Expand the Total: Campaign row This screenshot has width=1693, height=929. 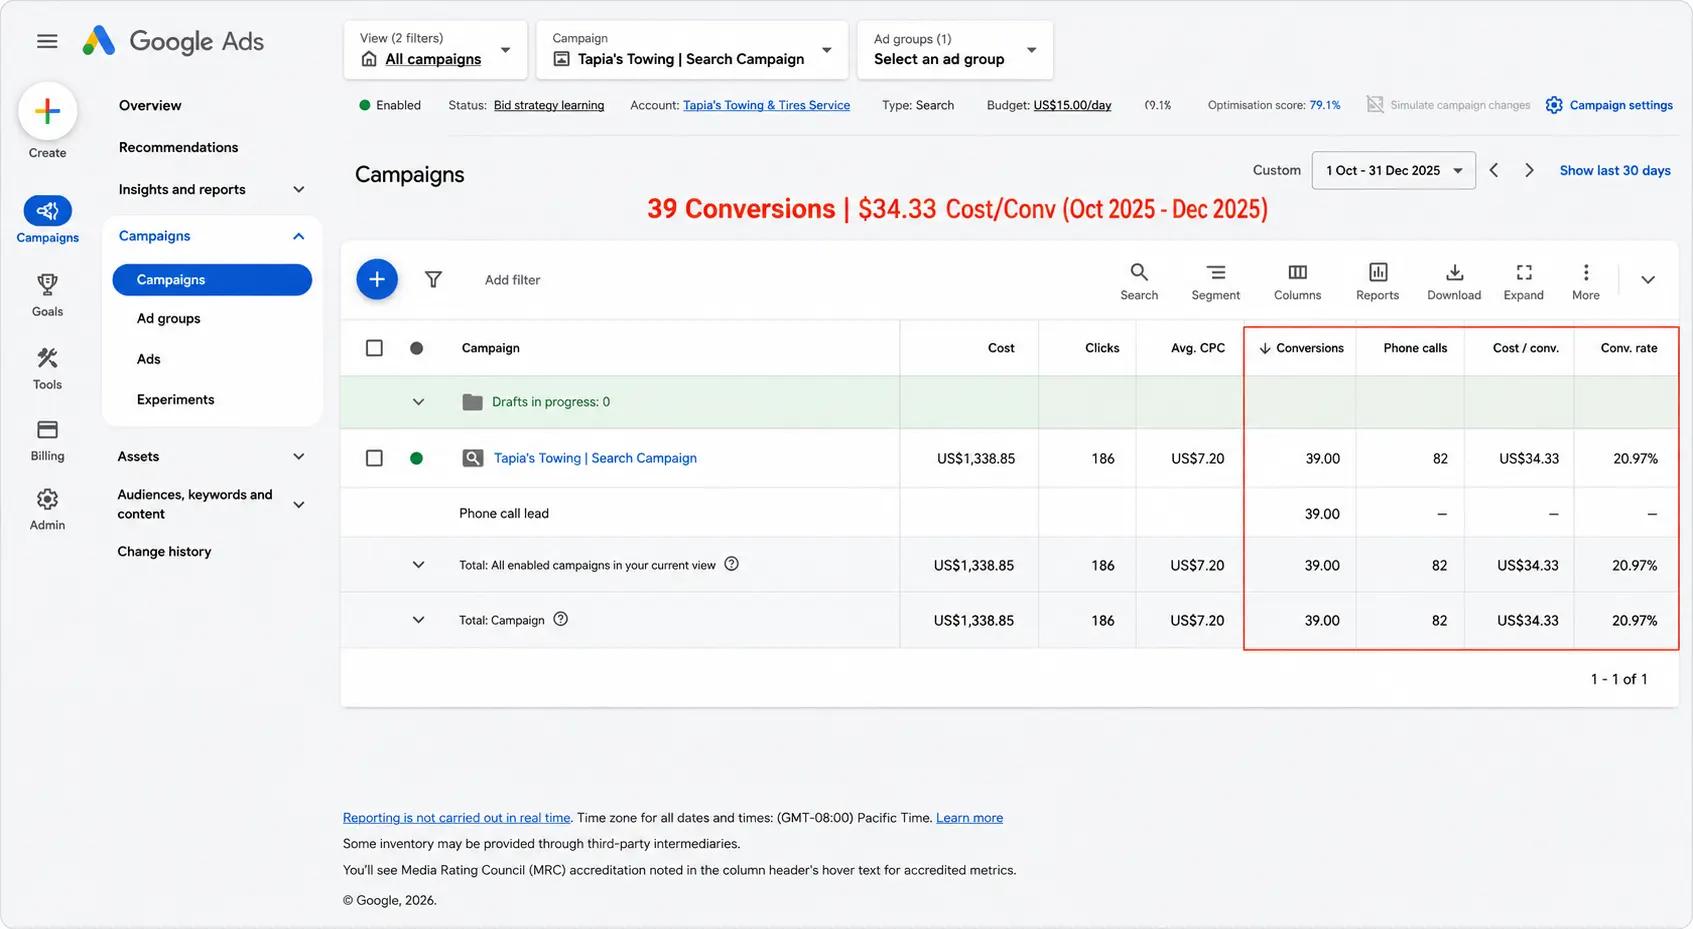[419, 620]
